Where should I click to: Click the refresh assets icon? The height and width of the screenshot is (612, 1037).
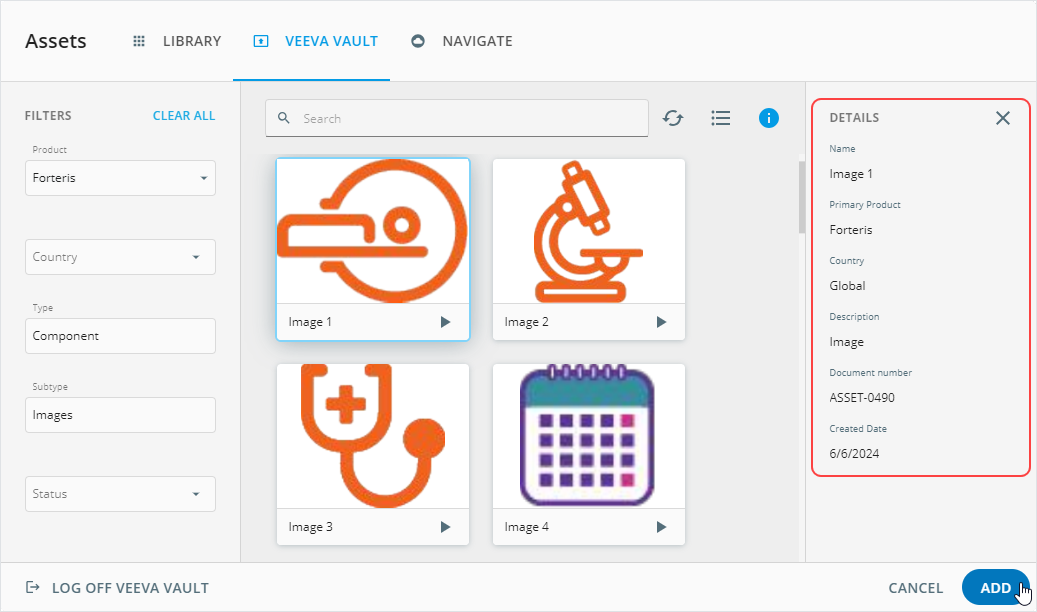click(673, 118)
